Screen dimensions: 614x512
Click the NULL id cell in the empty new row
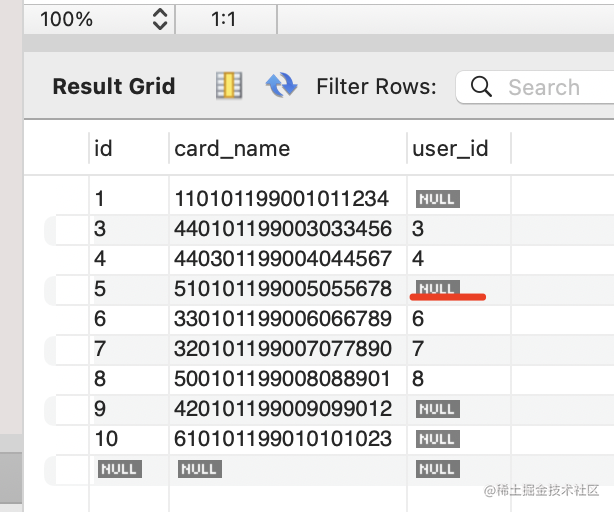coord(118,468)
